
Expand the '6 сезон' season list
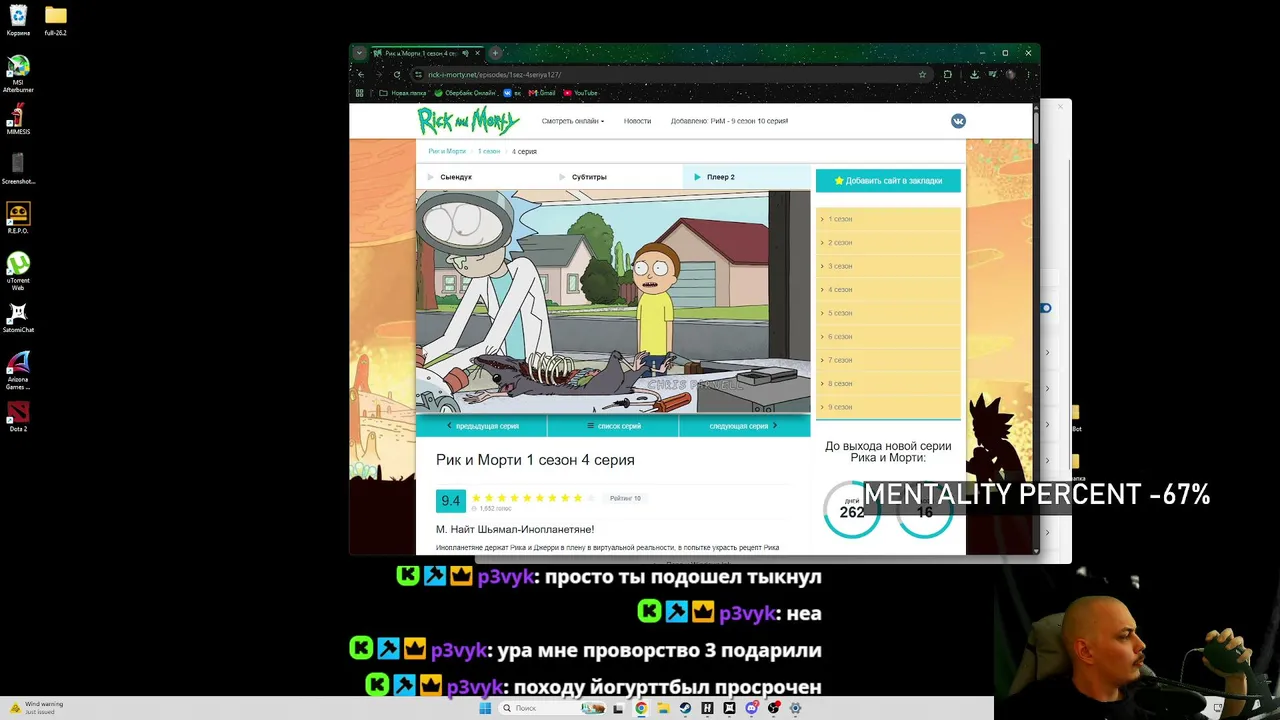888,336
